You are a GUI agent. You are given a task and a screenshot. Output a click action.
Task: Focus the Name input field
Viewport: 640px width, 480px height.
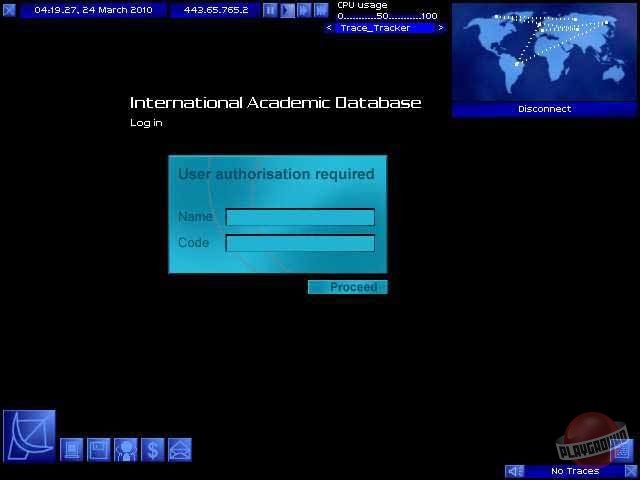click(300, 217)
